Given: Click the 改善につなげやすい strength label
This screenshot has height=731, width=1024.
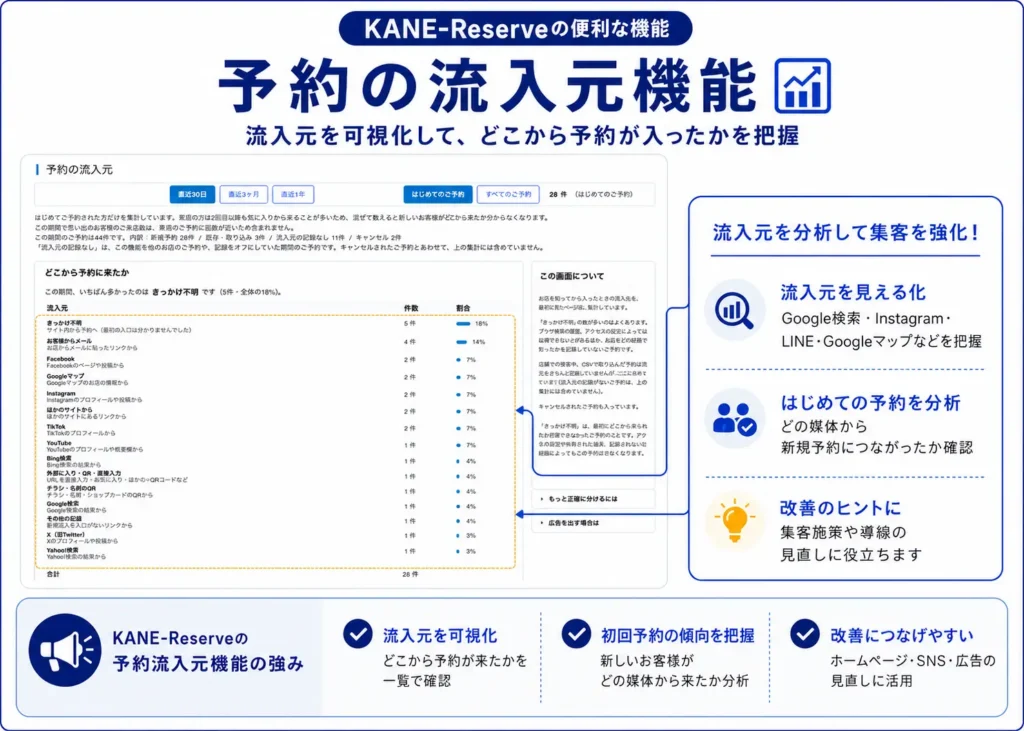Looking at the screenshot, I should pyautogui.click(x=902, y=636).
